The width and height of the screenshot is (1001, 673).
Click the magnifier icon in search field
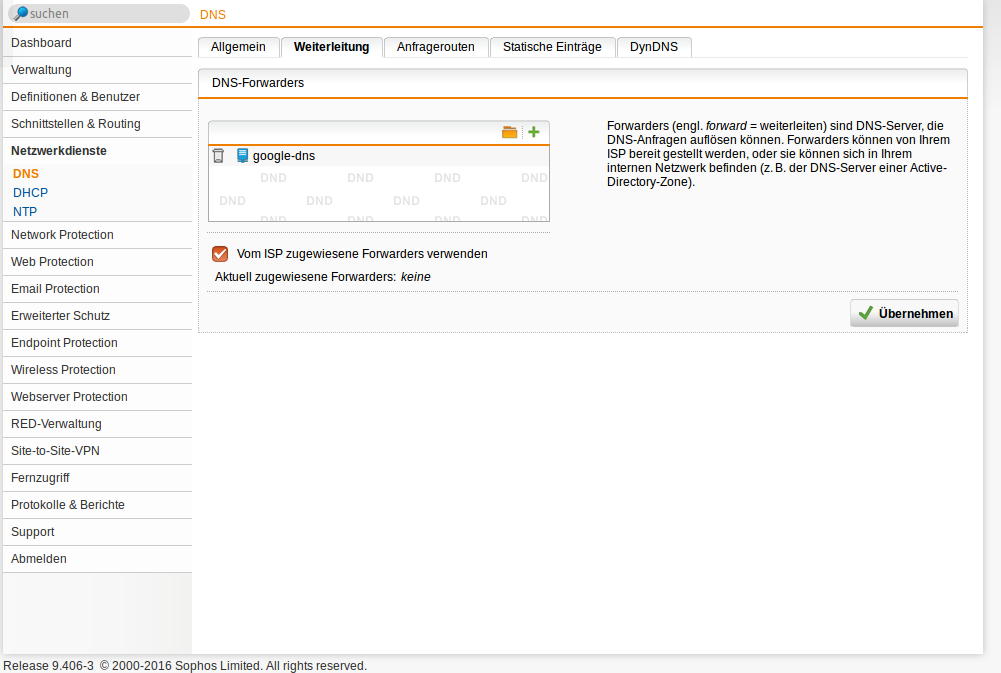point(22,13)
